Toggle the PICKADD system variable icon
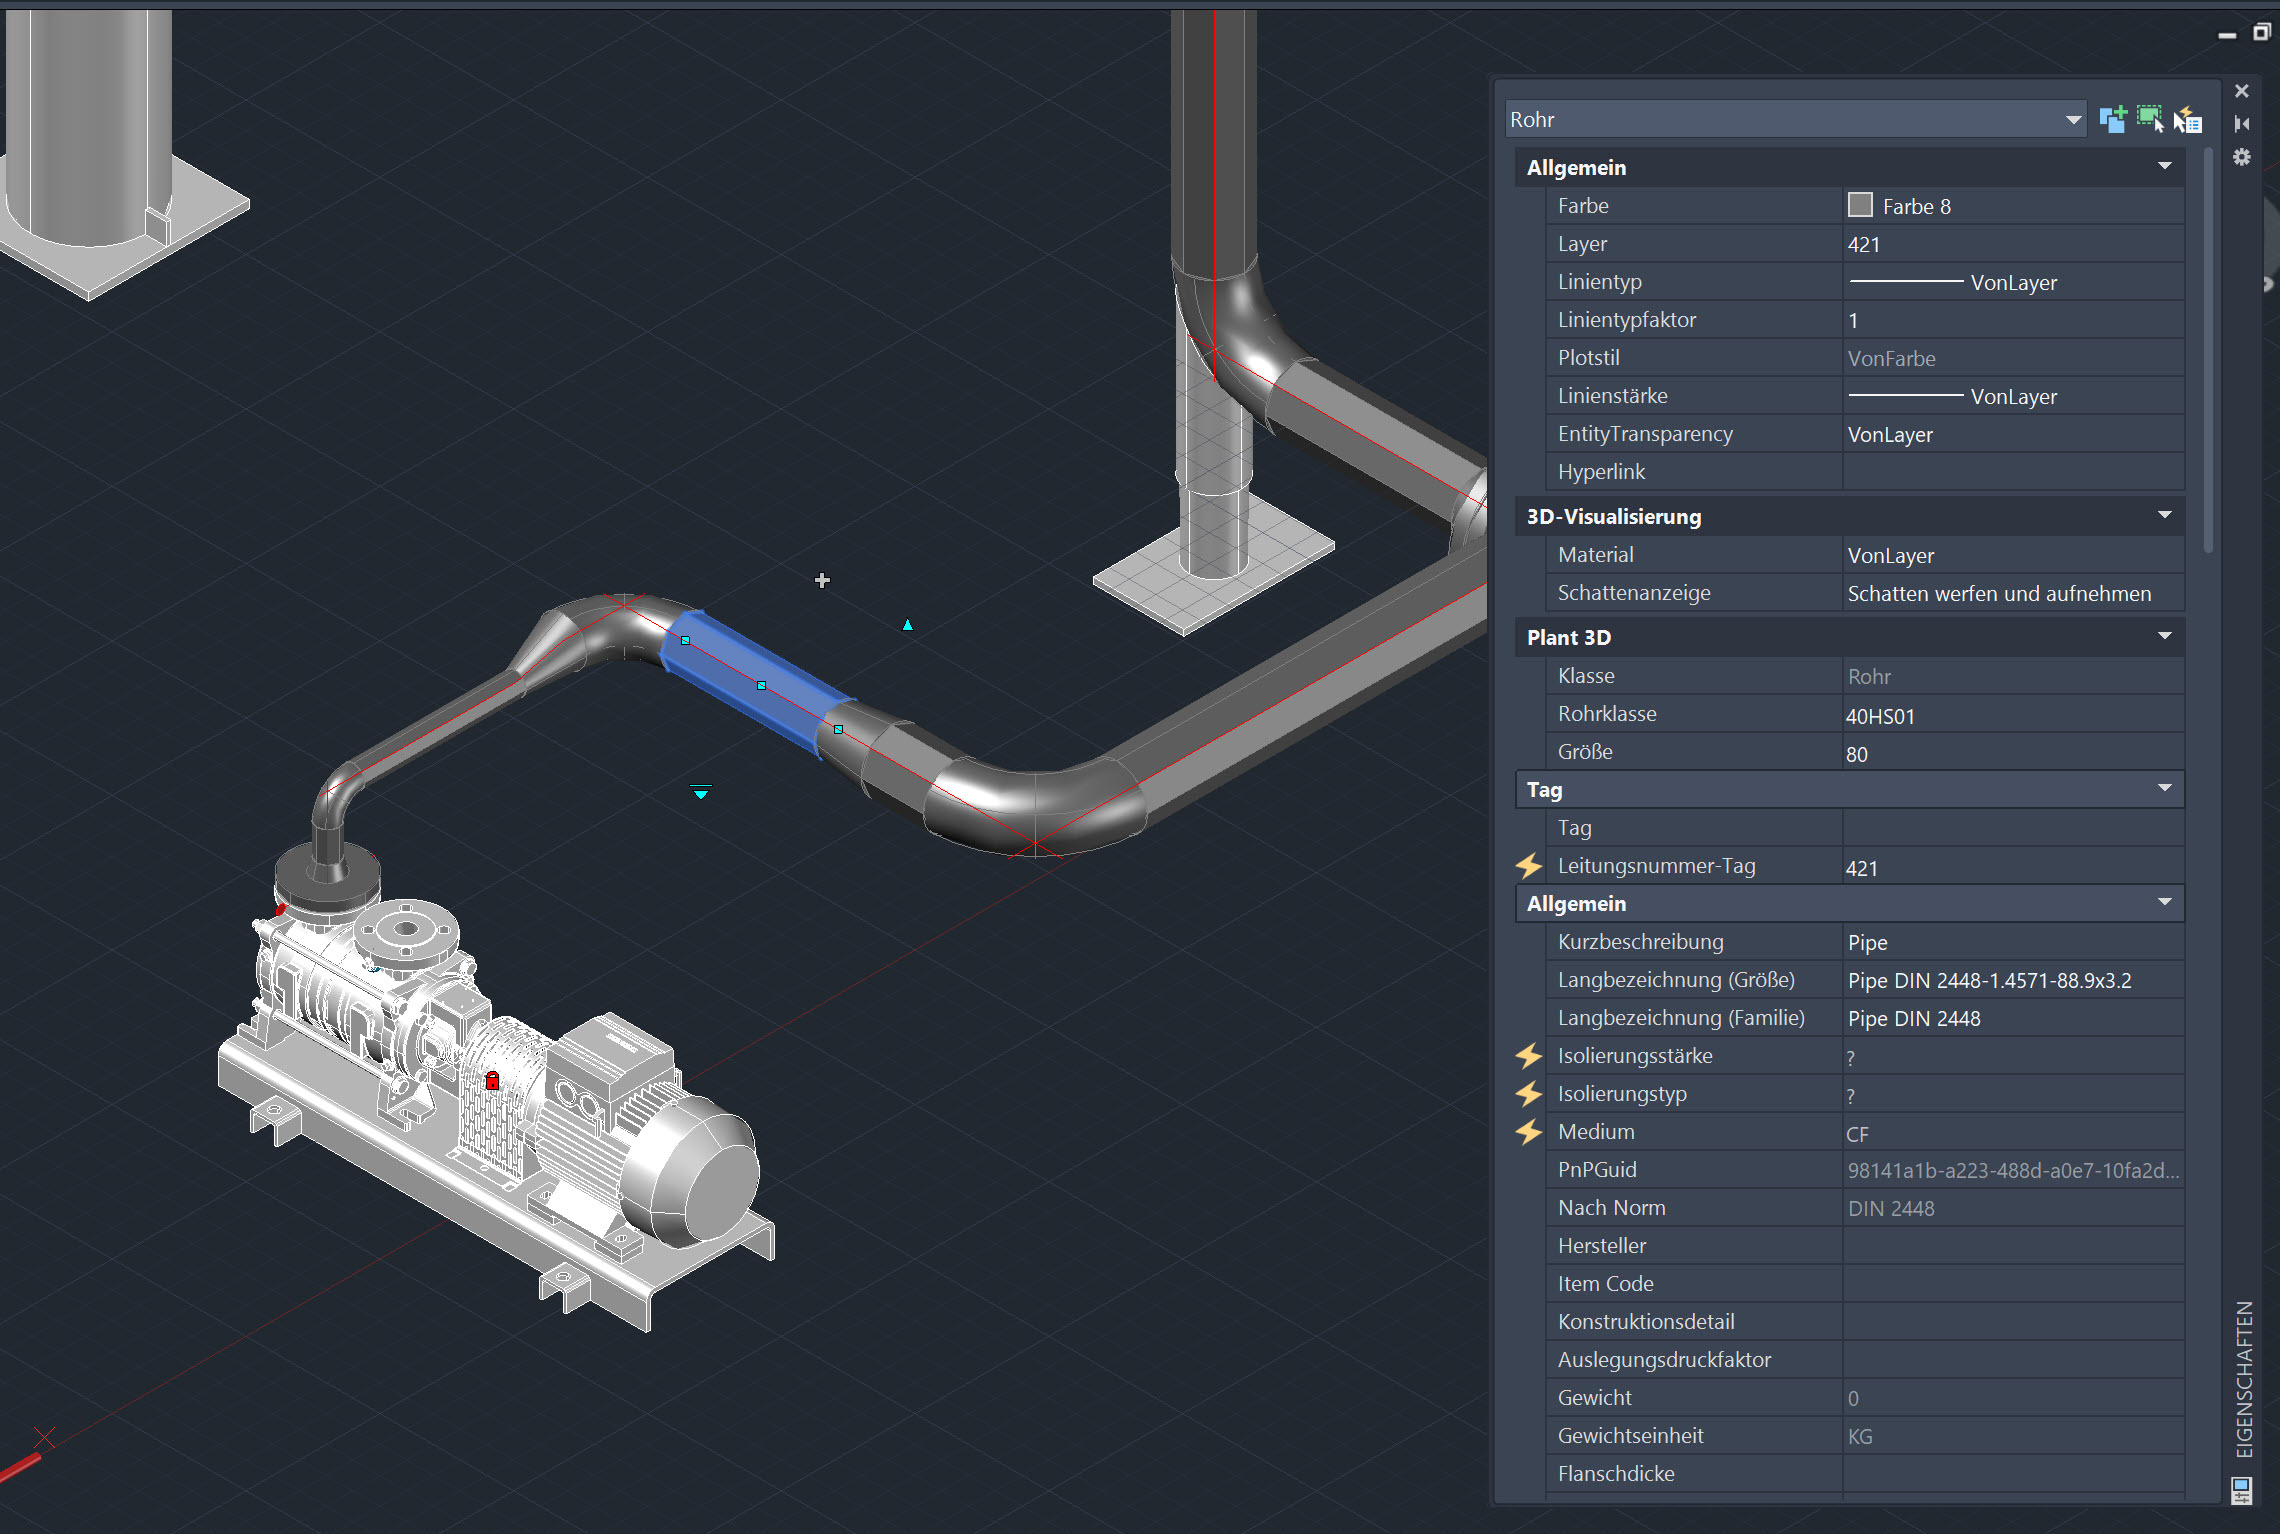2280x1534 pixels. (x=2114, y=119)
